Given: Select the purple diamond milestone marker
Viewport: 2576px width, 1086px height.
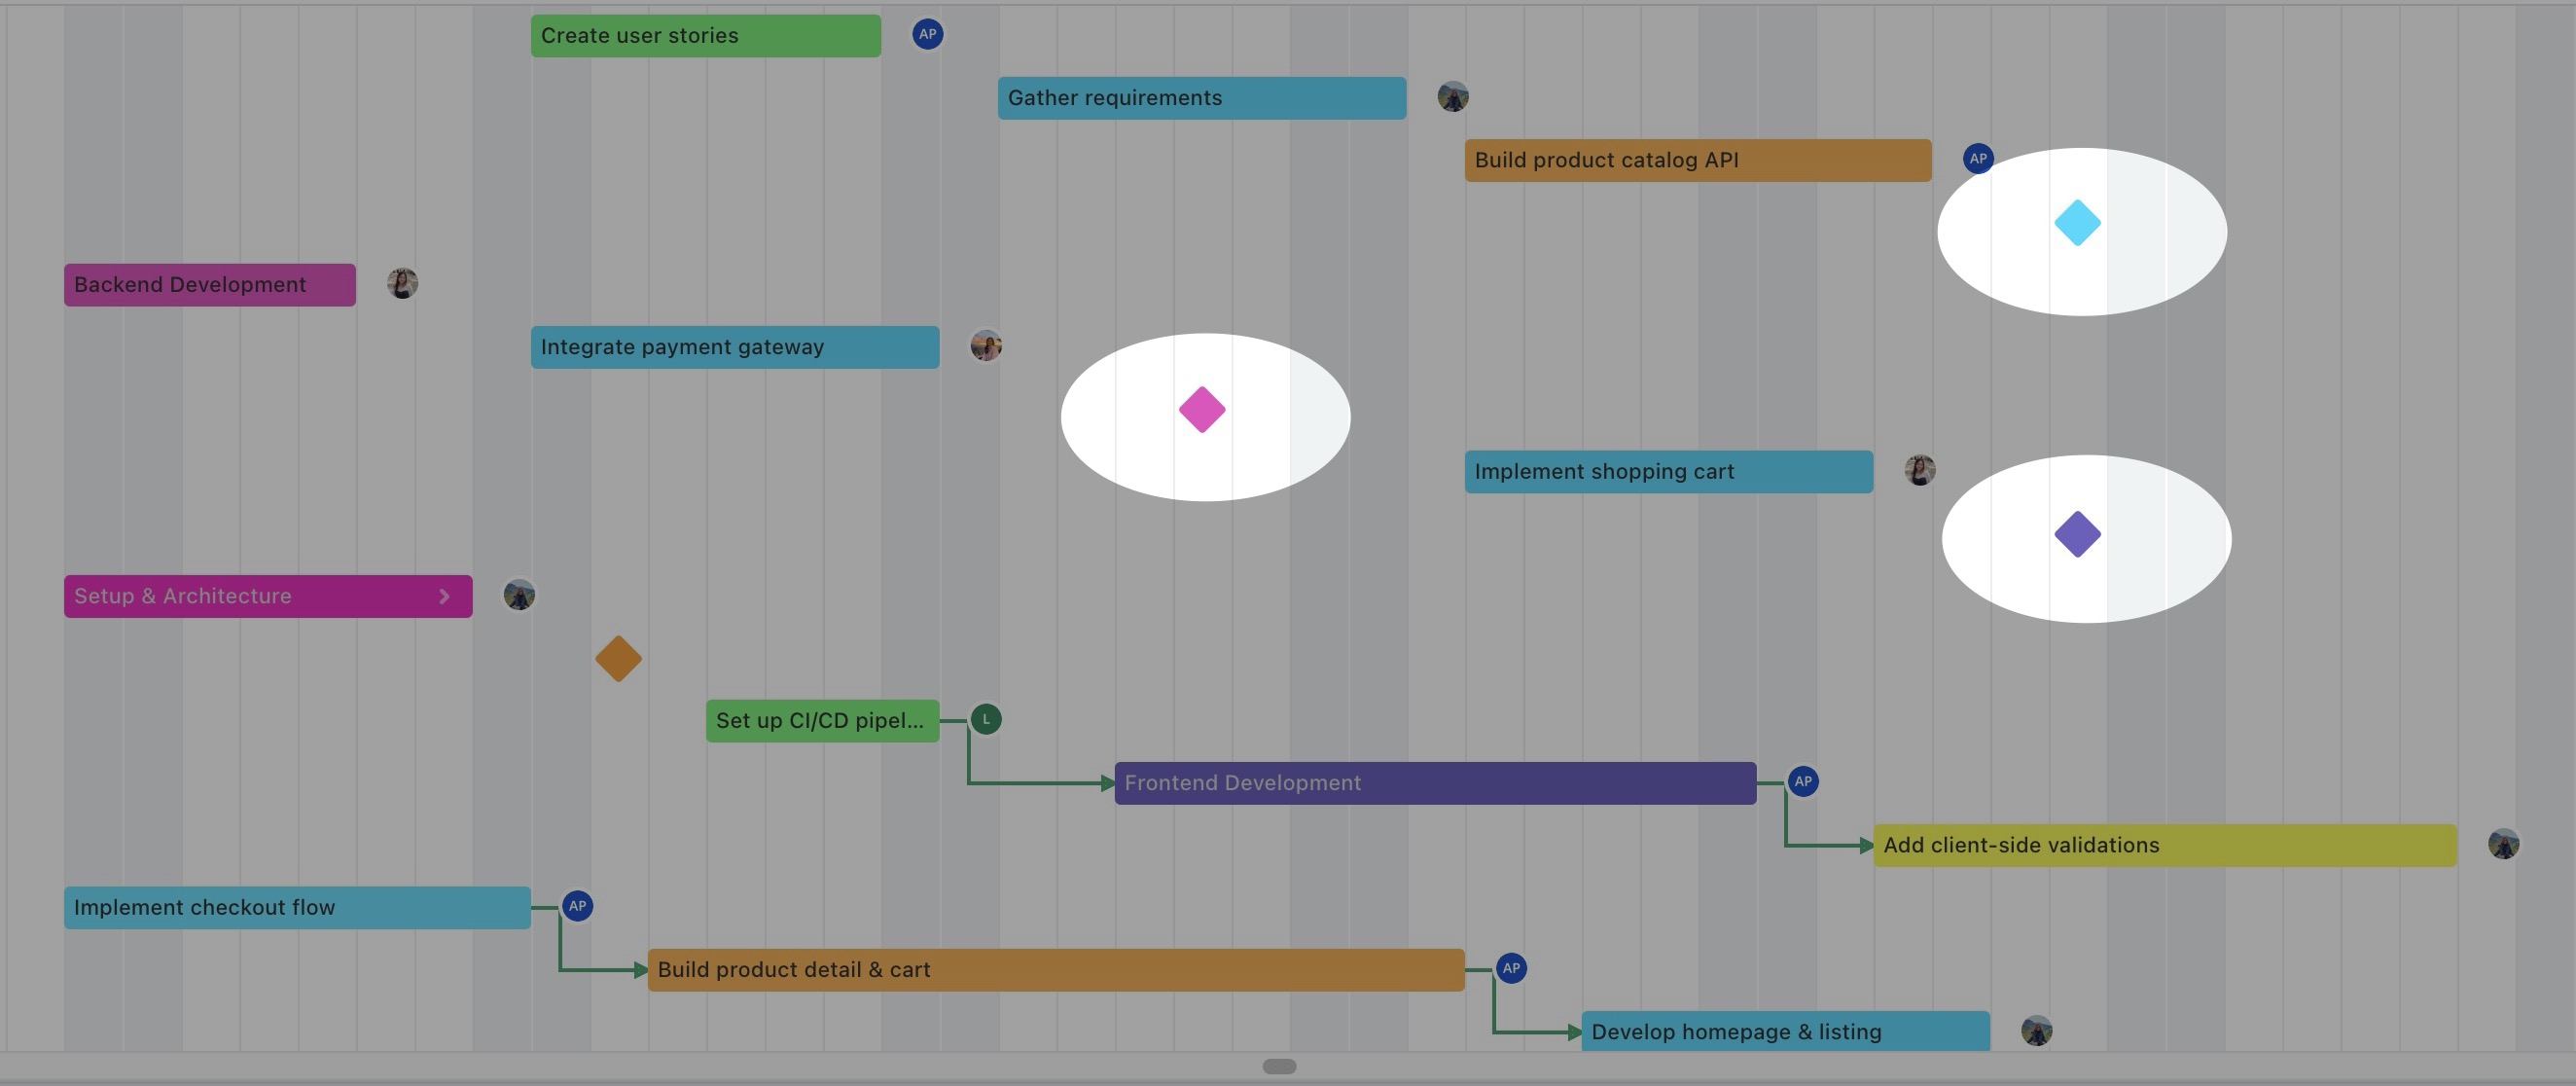Looking at the screenshot, I should (2077, 535).
